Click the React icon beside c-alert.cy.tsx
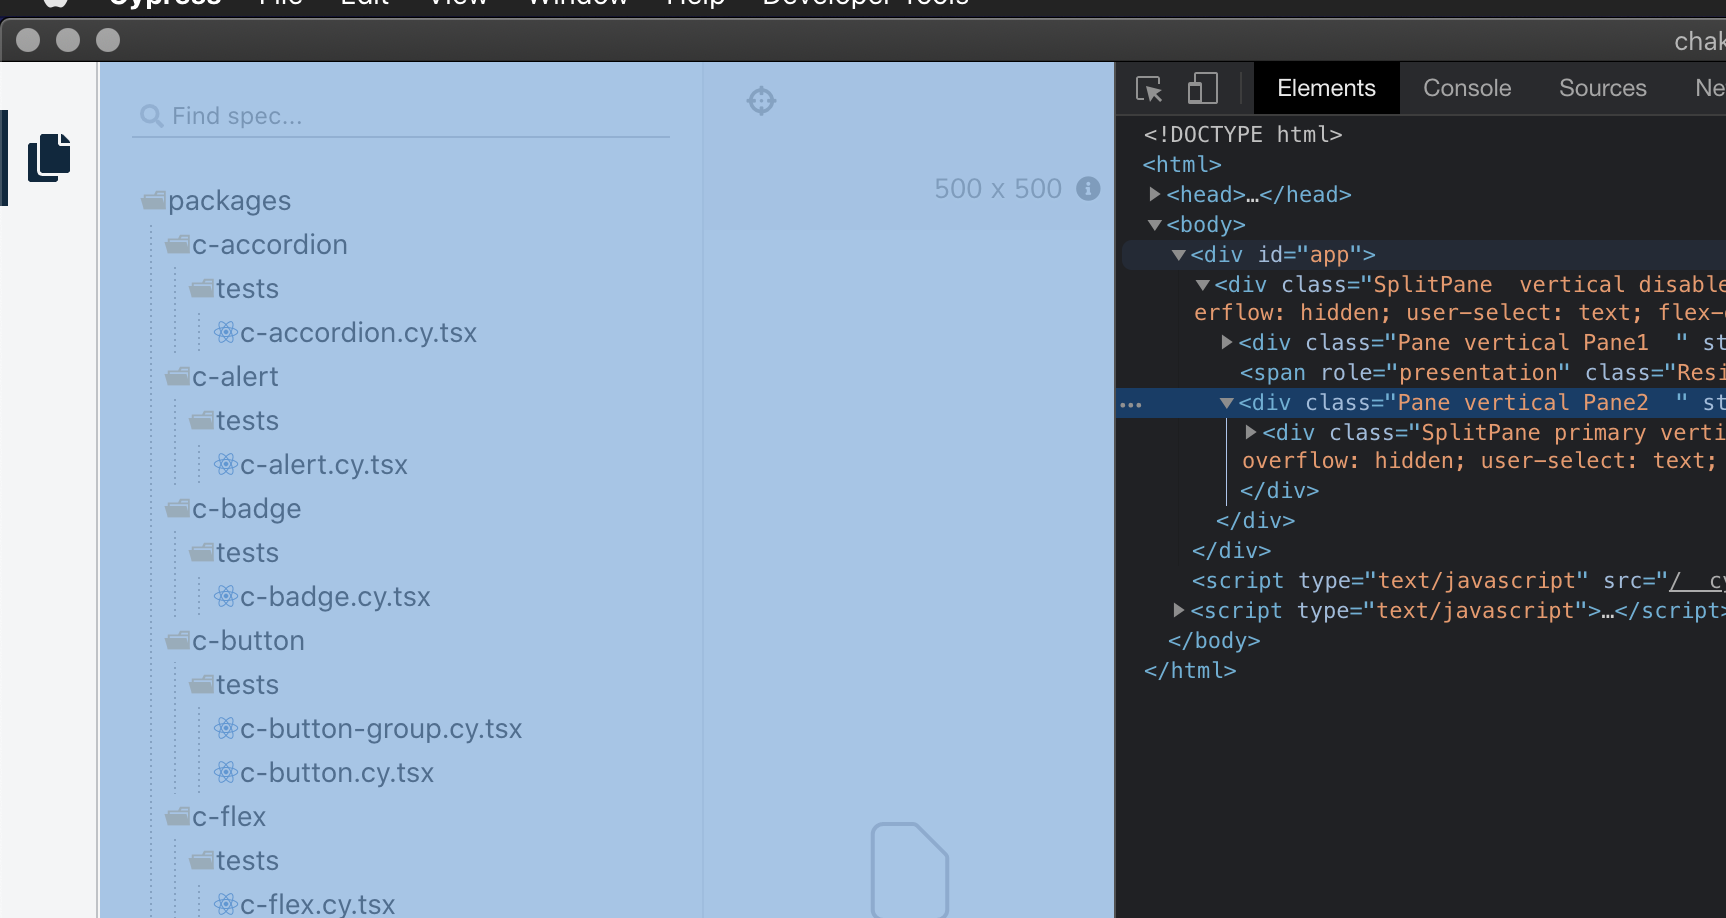This screenshot has height=918, width=1726. 226,464
